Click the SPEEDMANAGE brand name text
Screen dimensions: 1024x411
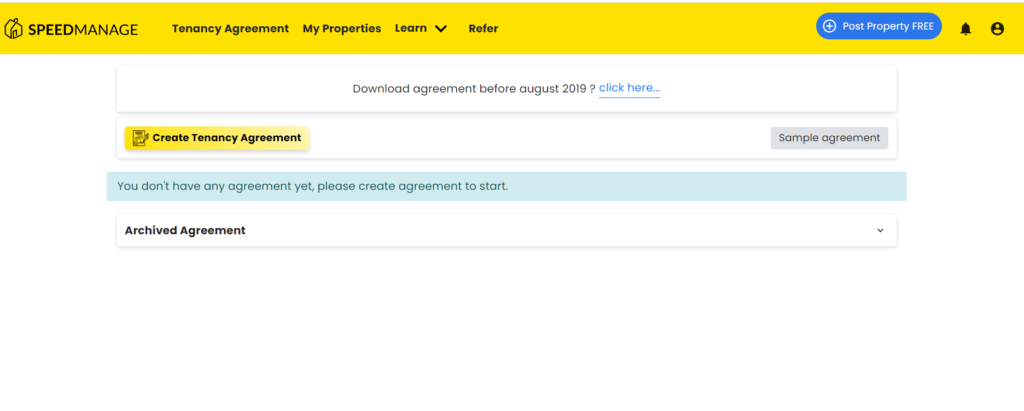pyautogui.click(x=83, y=29)
